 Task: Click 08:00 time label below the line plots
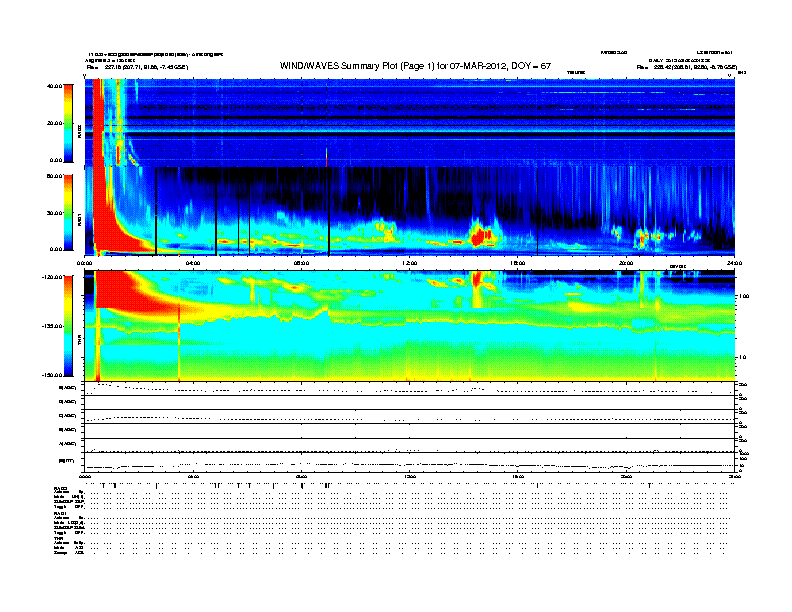[x=301, y=476]
